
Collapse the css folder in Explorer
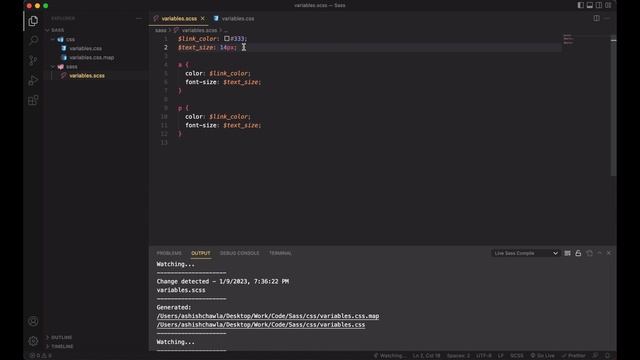click(x=66, y=40)
